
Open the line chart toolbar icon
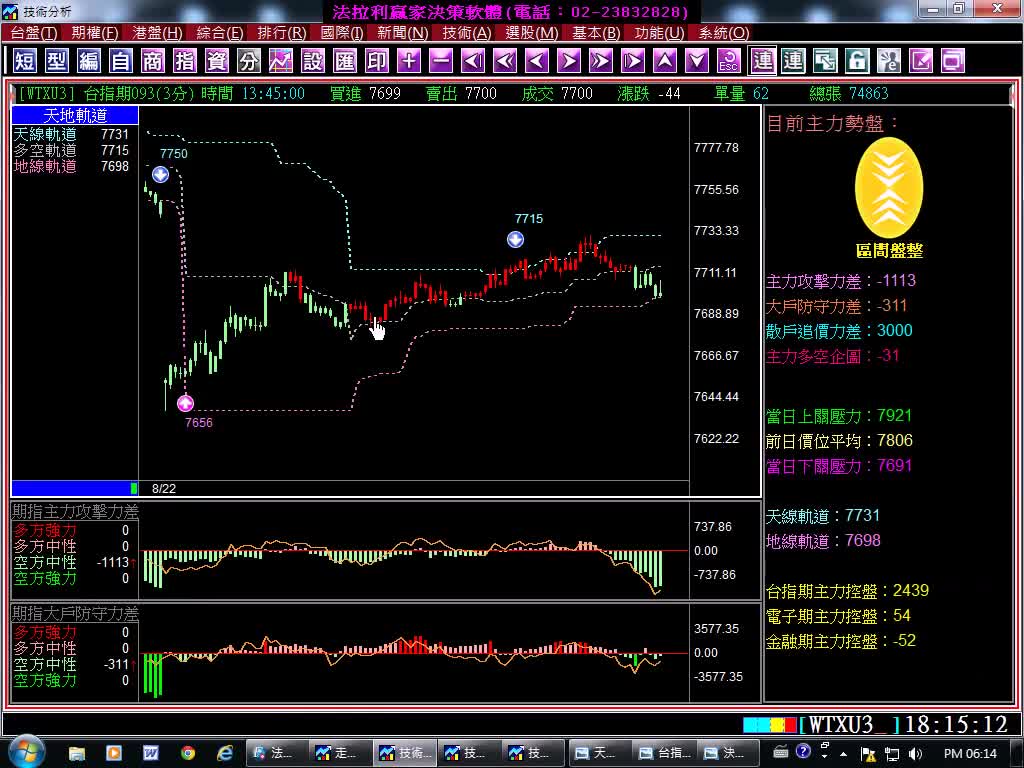click(281, 61)
